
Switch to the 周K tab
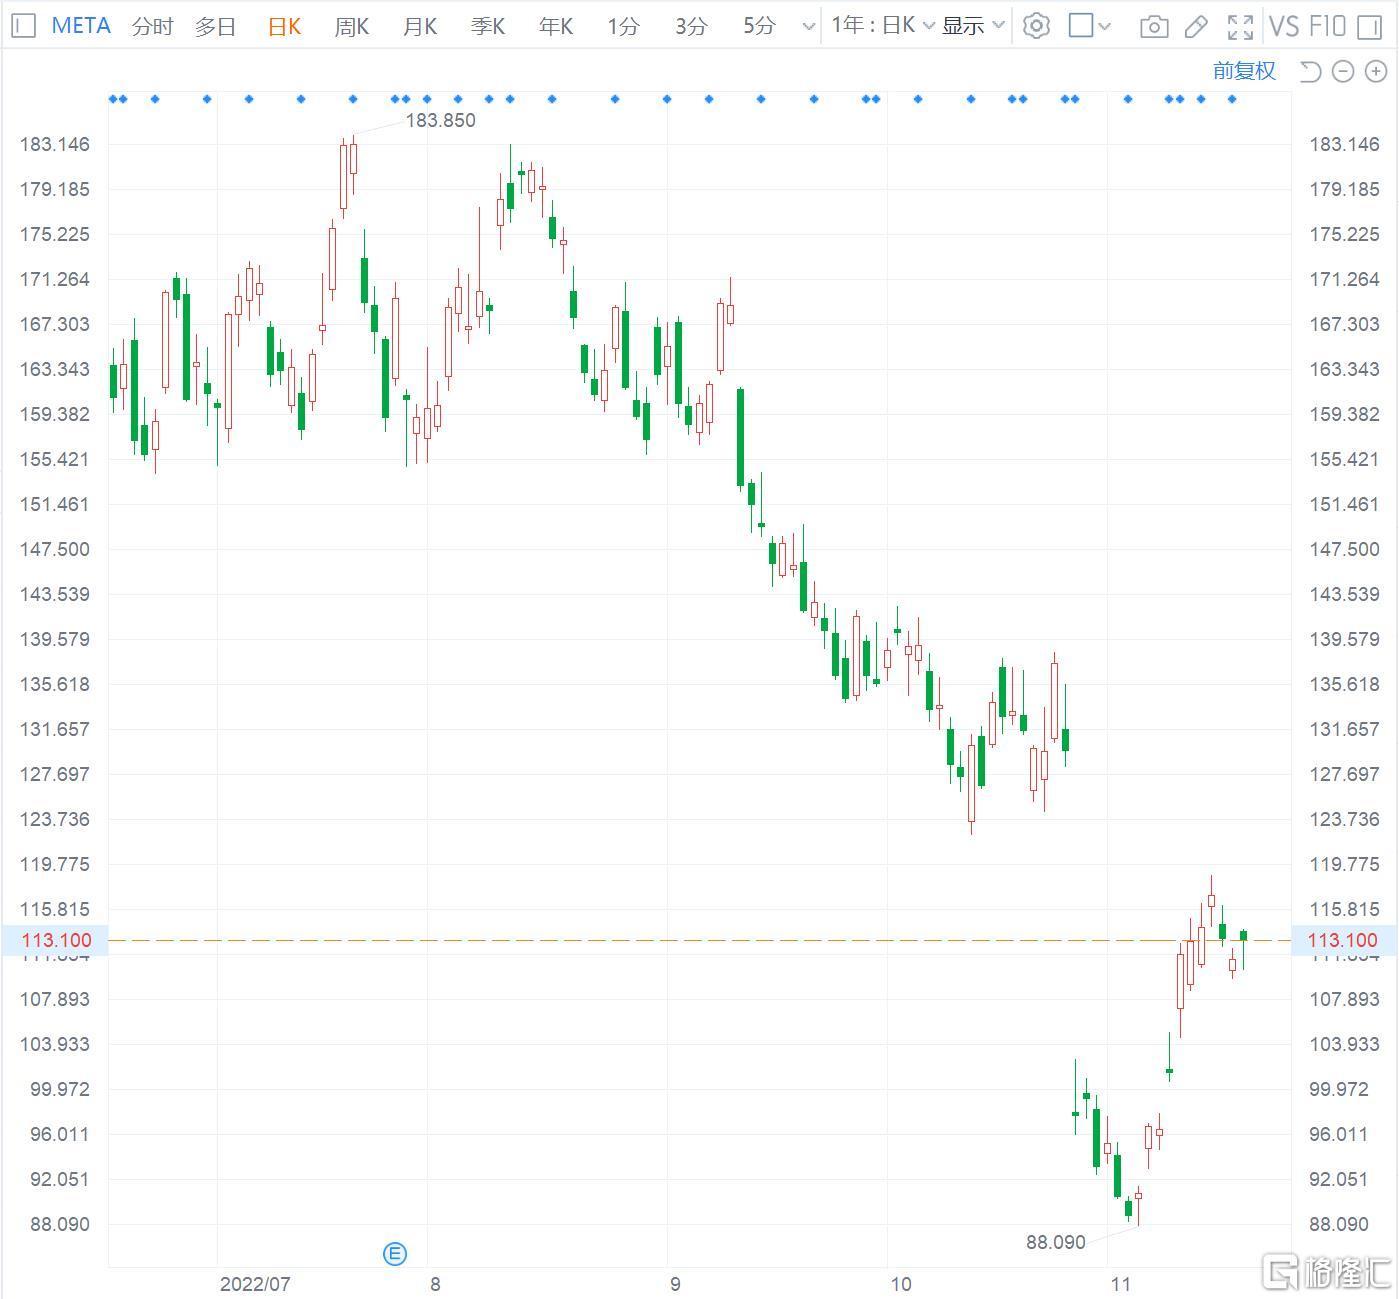(351, 27)
